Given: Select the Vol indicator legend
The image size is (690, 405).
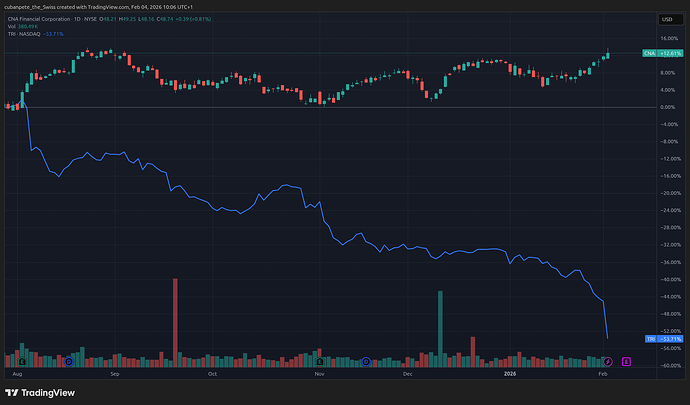Looking at the screenshot, I should click(23, 27).
